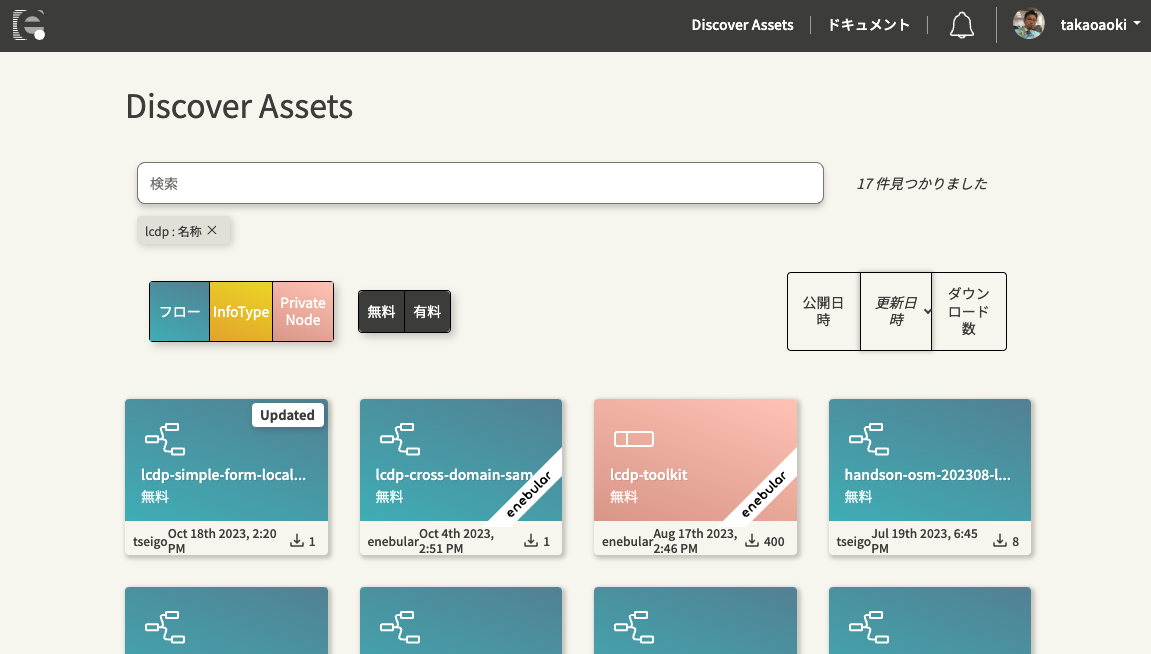
Task: Click download icon on lcdp-toolkit card
Action: pyautogui.click(x=752, y=541)
